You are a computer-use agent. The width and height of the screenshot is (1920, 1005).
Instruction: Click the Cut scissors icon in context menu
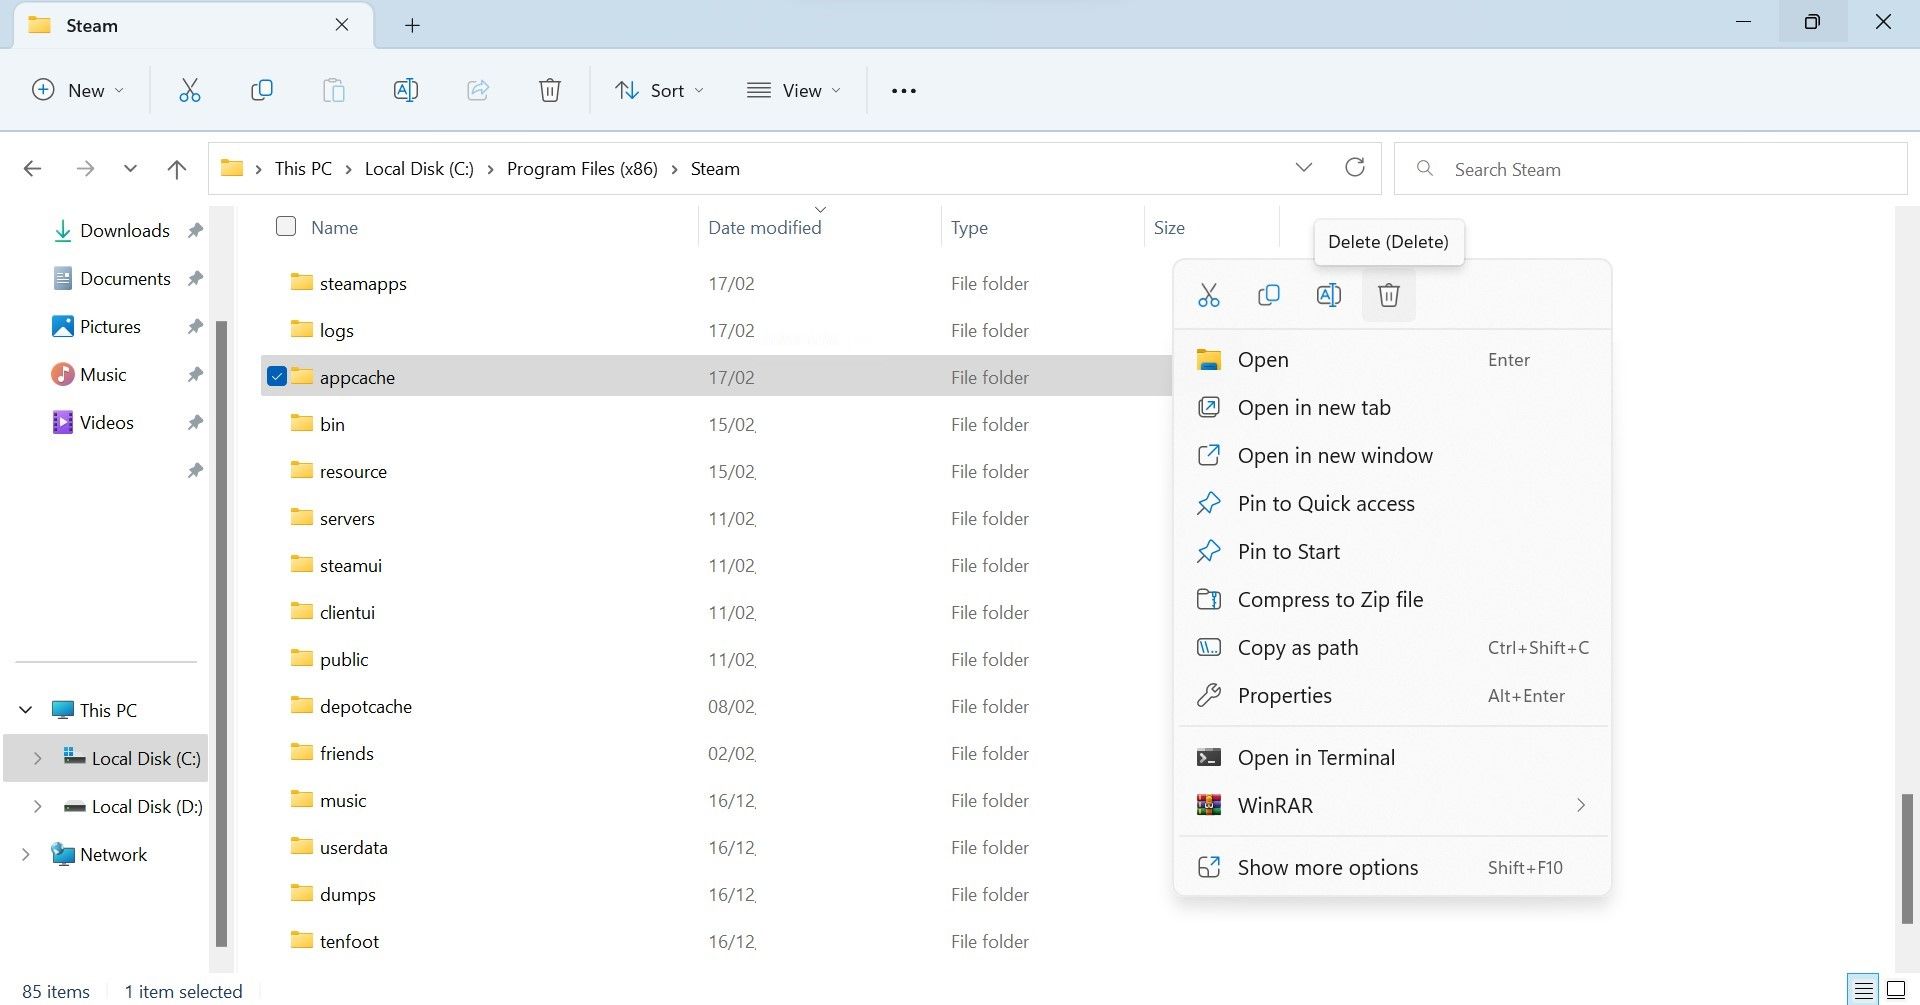1208,295
